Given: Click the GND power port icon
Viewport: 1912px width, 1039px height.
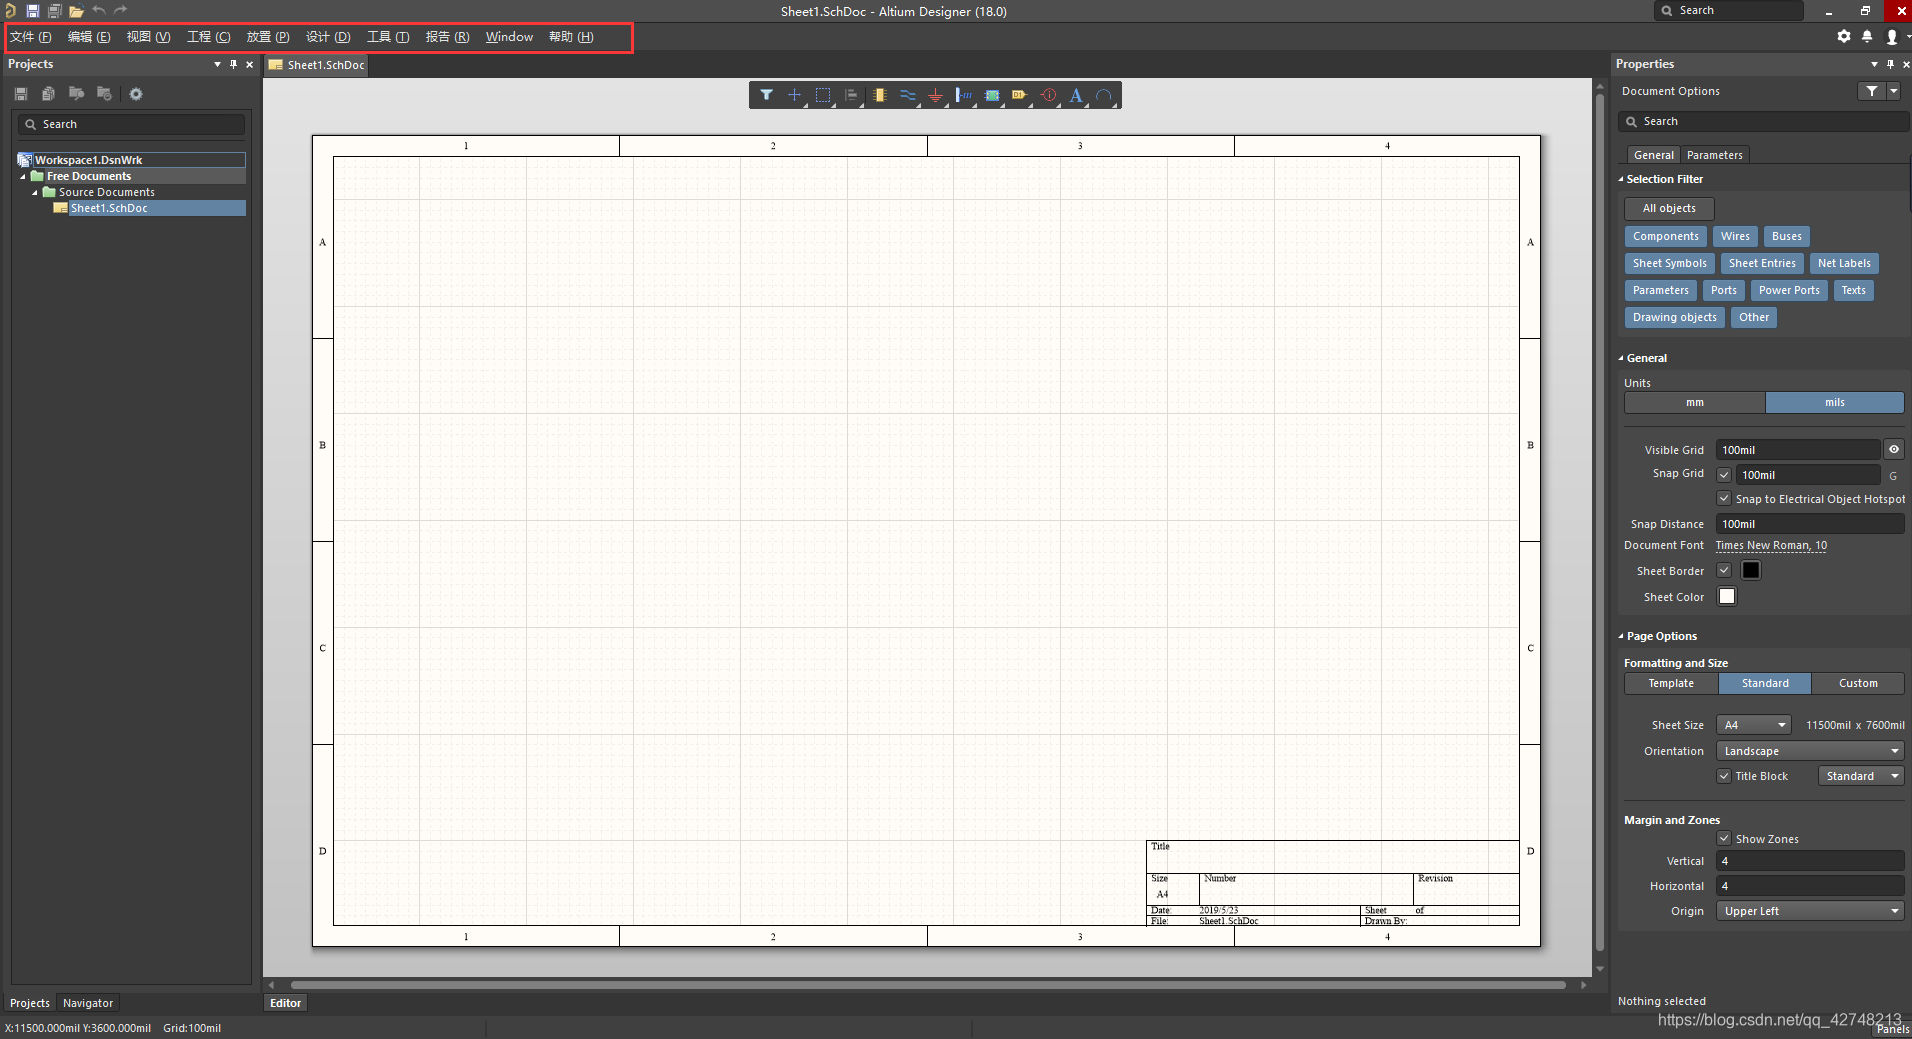Looking at the screenshot, I should 935,95.
